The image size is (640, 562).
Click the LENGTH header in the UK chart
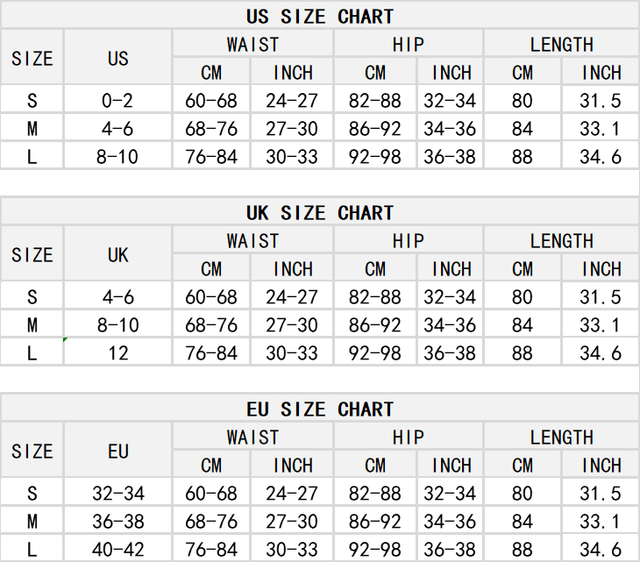pos(561,241)
